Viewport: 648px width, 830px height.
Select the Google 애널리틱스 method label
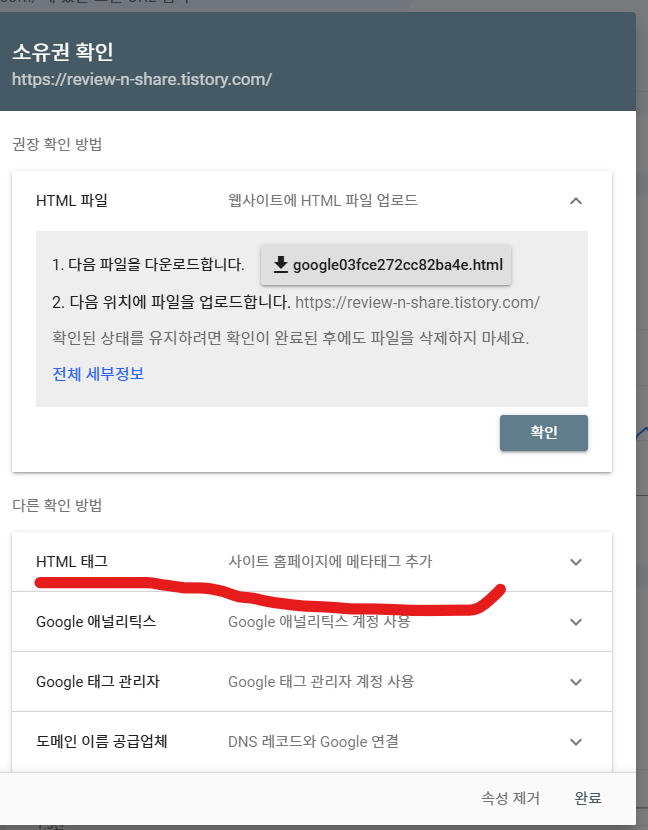tap(96, 621)
